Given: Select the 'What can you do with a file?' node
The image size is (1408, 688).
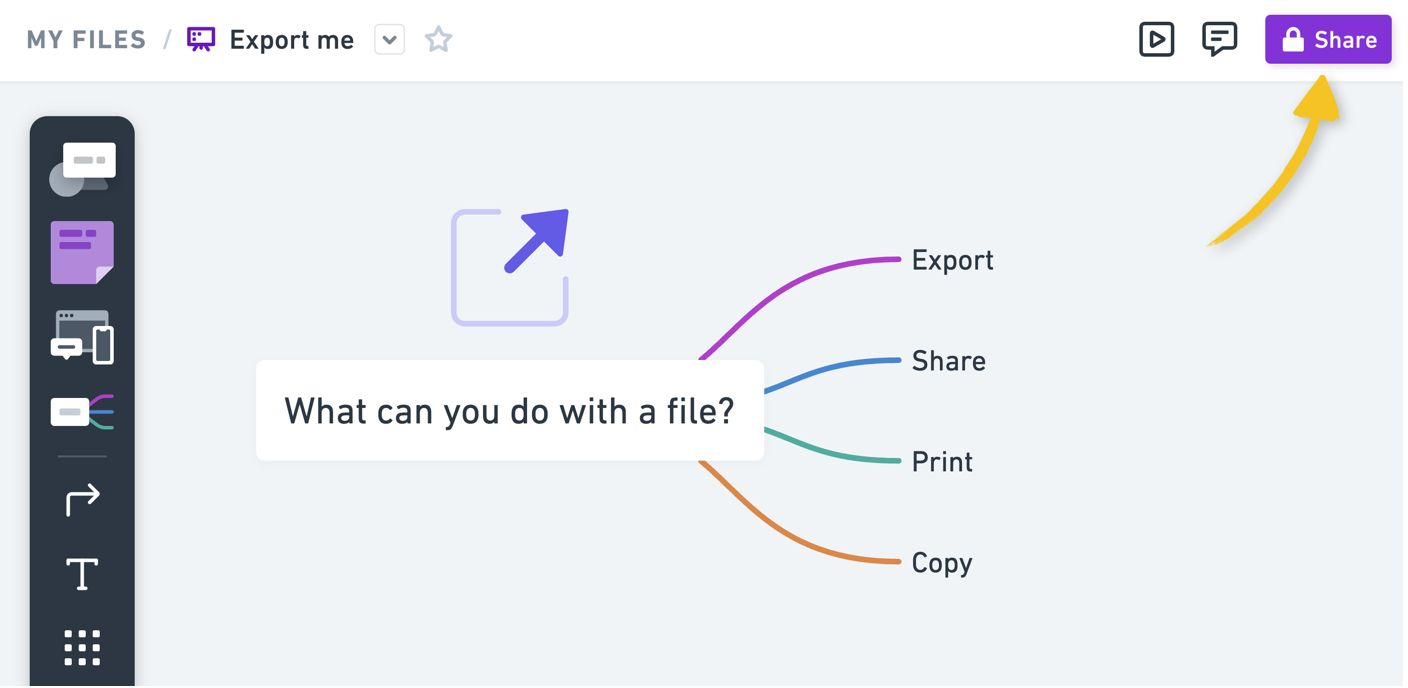Looking at the screenshot, I should click(509, 411).
